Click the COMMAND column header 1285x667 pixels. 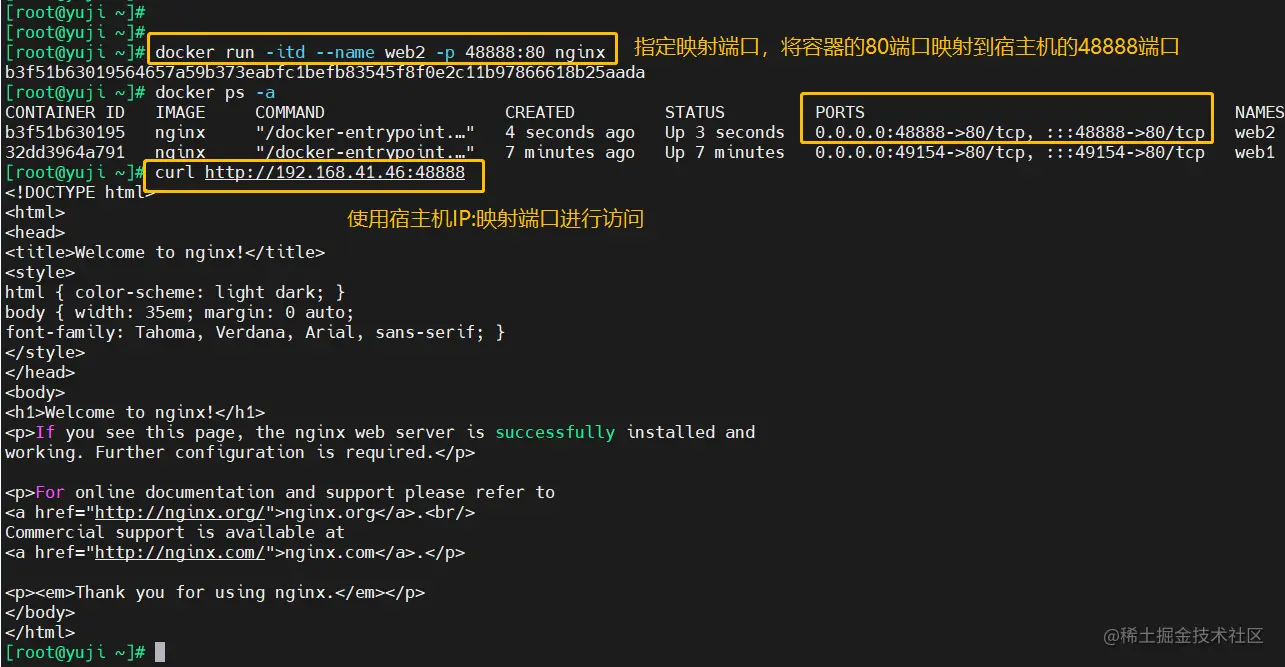tap(290, 112)
